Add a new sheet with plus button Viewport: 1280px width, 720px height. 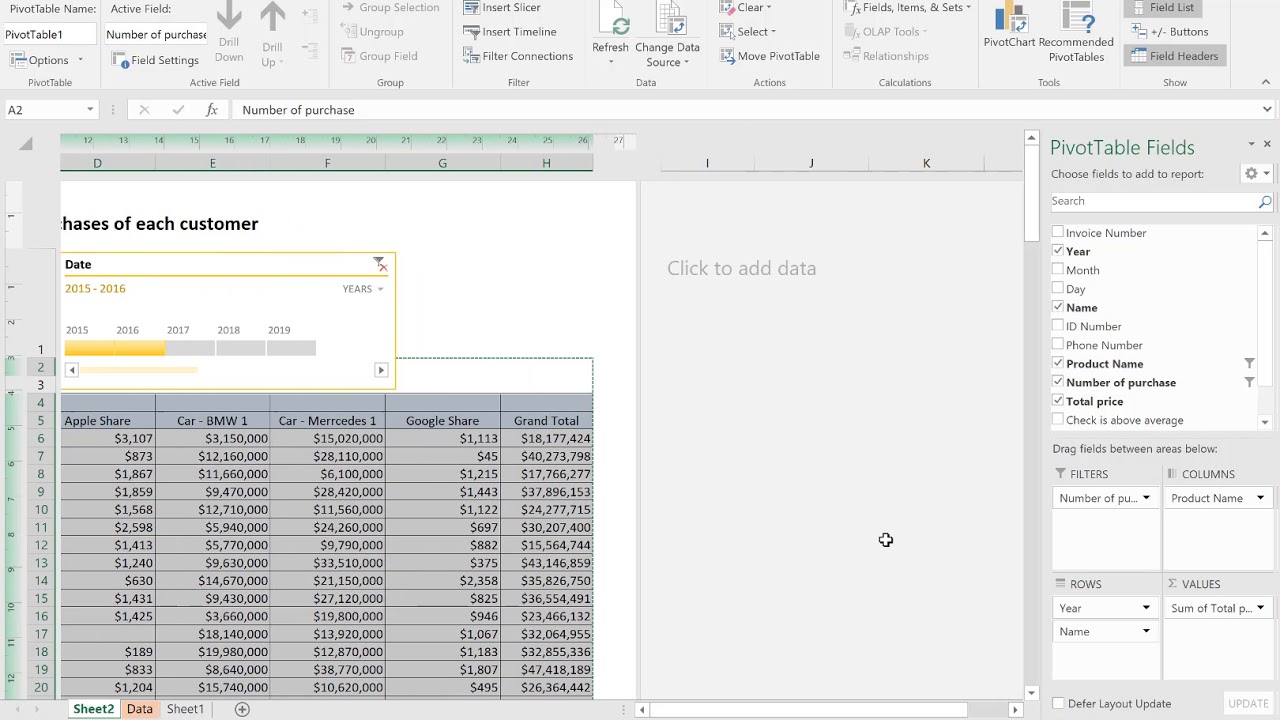[241, 709]
